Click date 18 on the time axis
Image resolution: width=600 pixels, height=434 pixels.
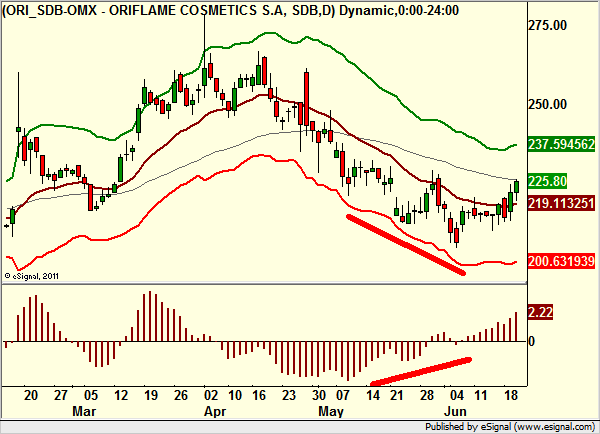pyautogui.click(x=510, y=395)
